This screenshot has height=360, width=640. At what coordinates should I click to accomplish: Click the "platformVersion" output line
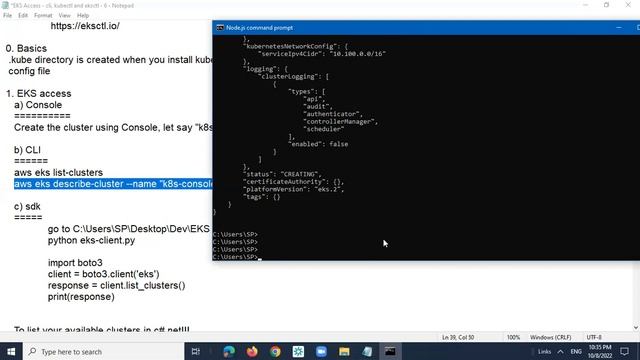[x=293, y=189]
